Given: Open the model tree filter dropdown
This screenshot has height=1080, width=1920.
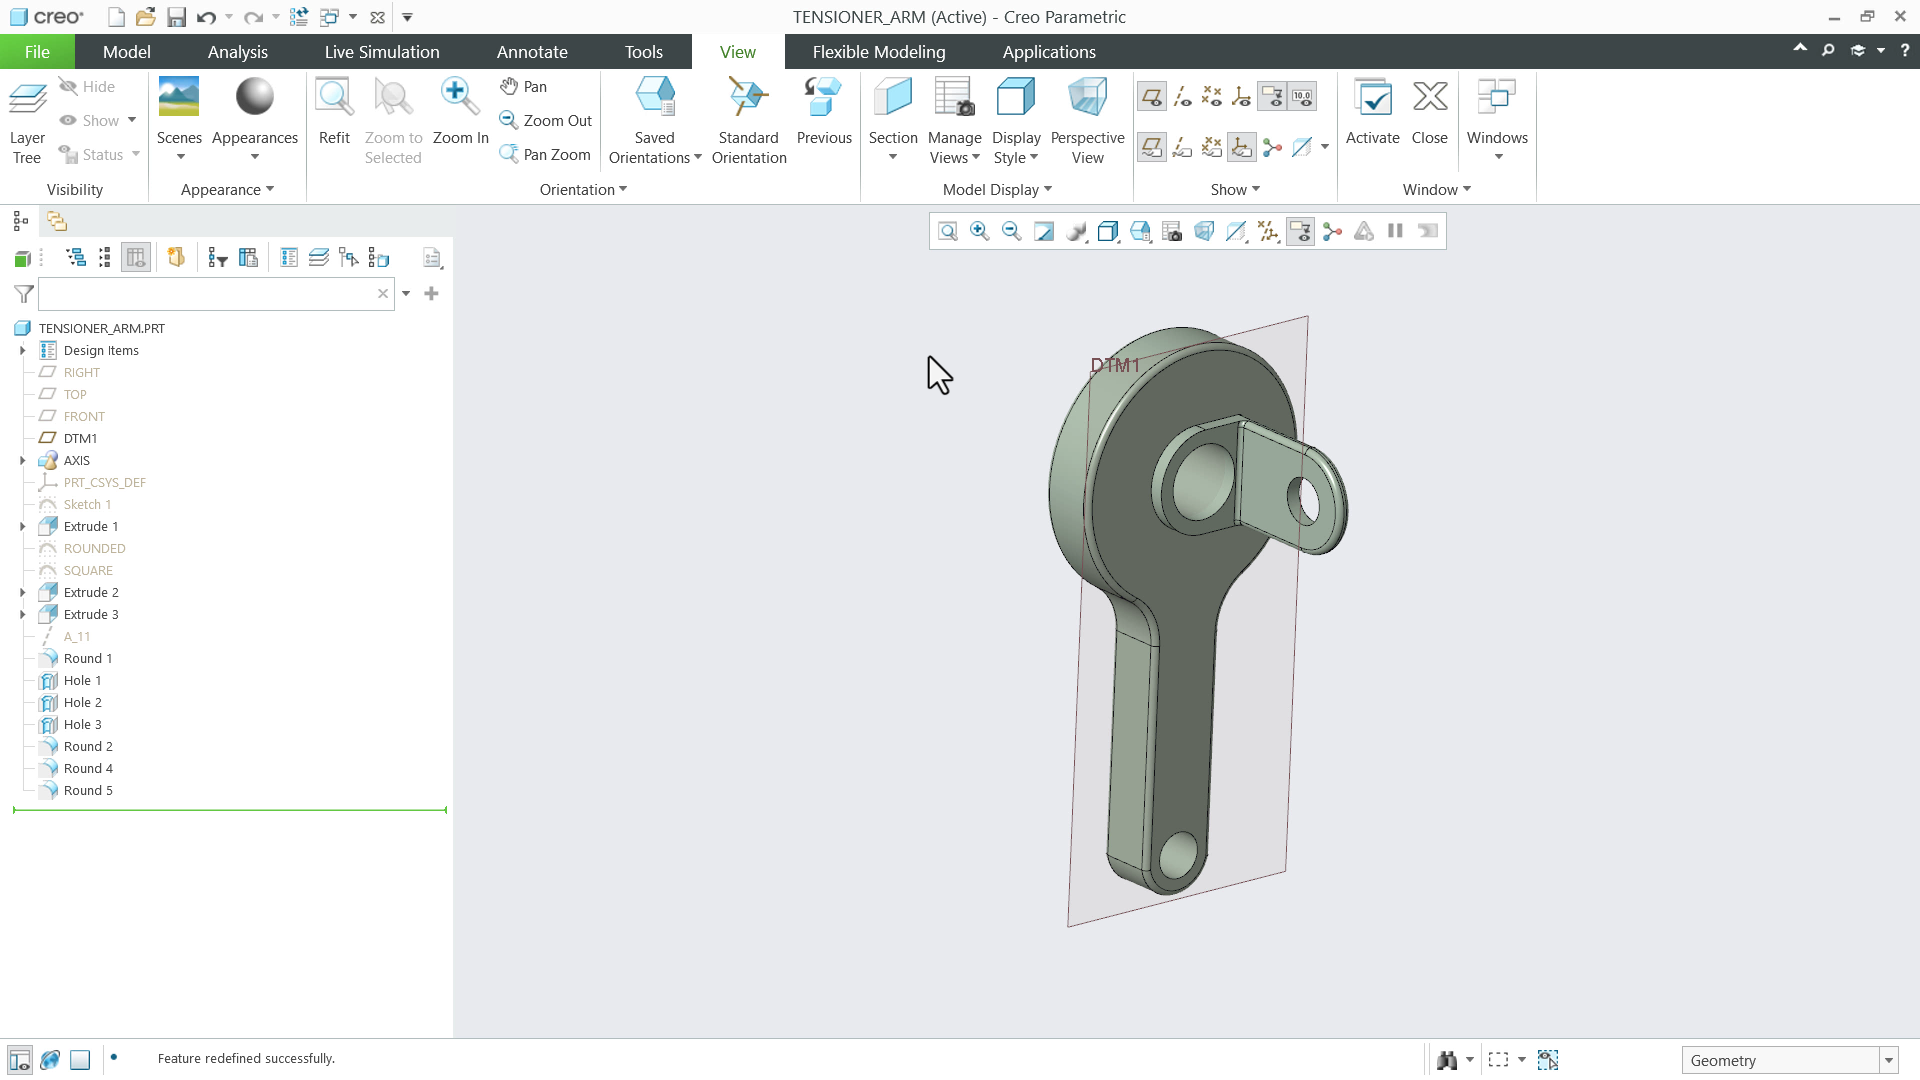Looking at the screenshot, I should point(406,293).
